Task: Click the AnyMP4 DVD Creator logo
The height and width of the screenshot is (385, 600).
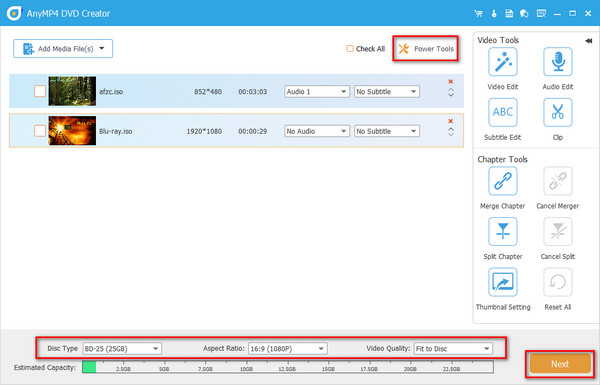Action: click(14, 13)
